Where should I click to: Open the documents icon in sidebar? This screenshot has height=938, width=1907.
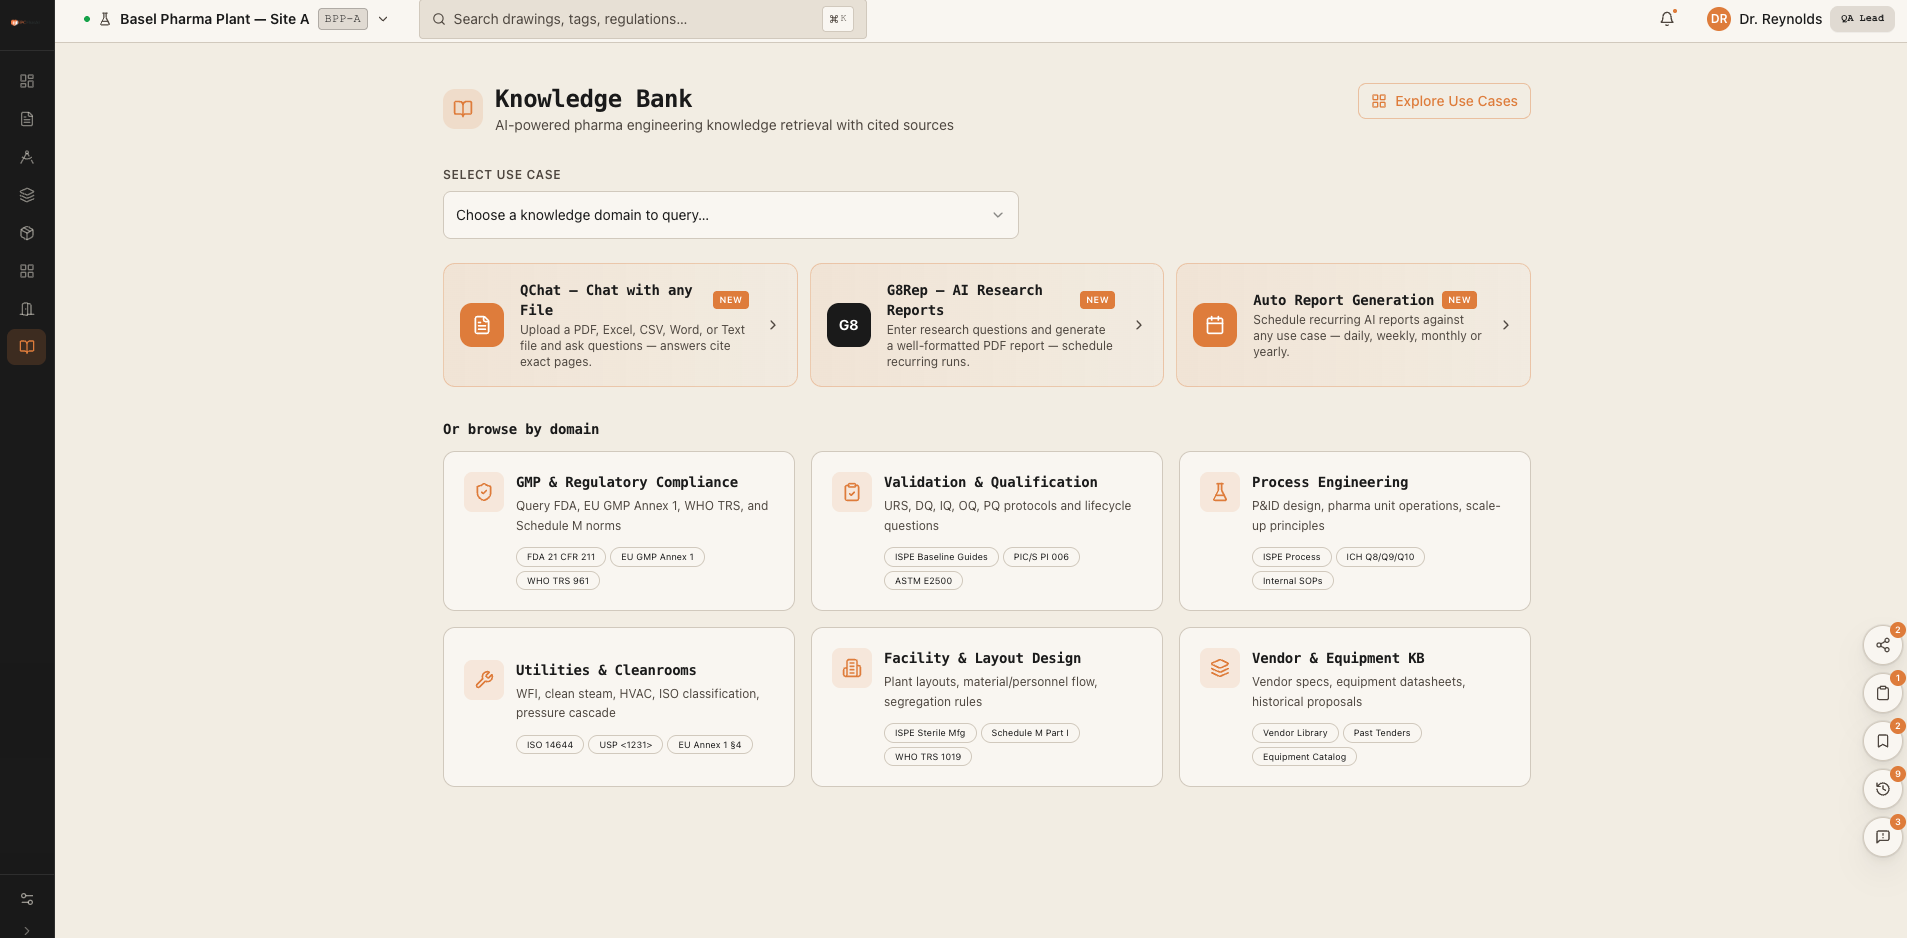point(27,119)
